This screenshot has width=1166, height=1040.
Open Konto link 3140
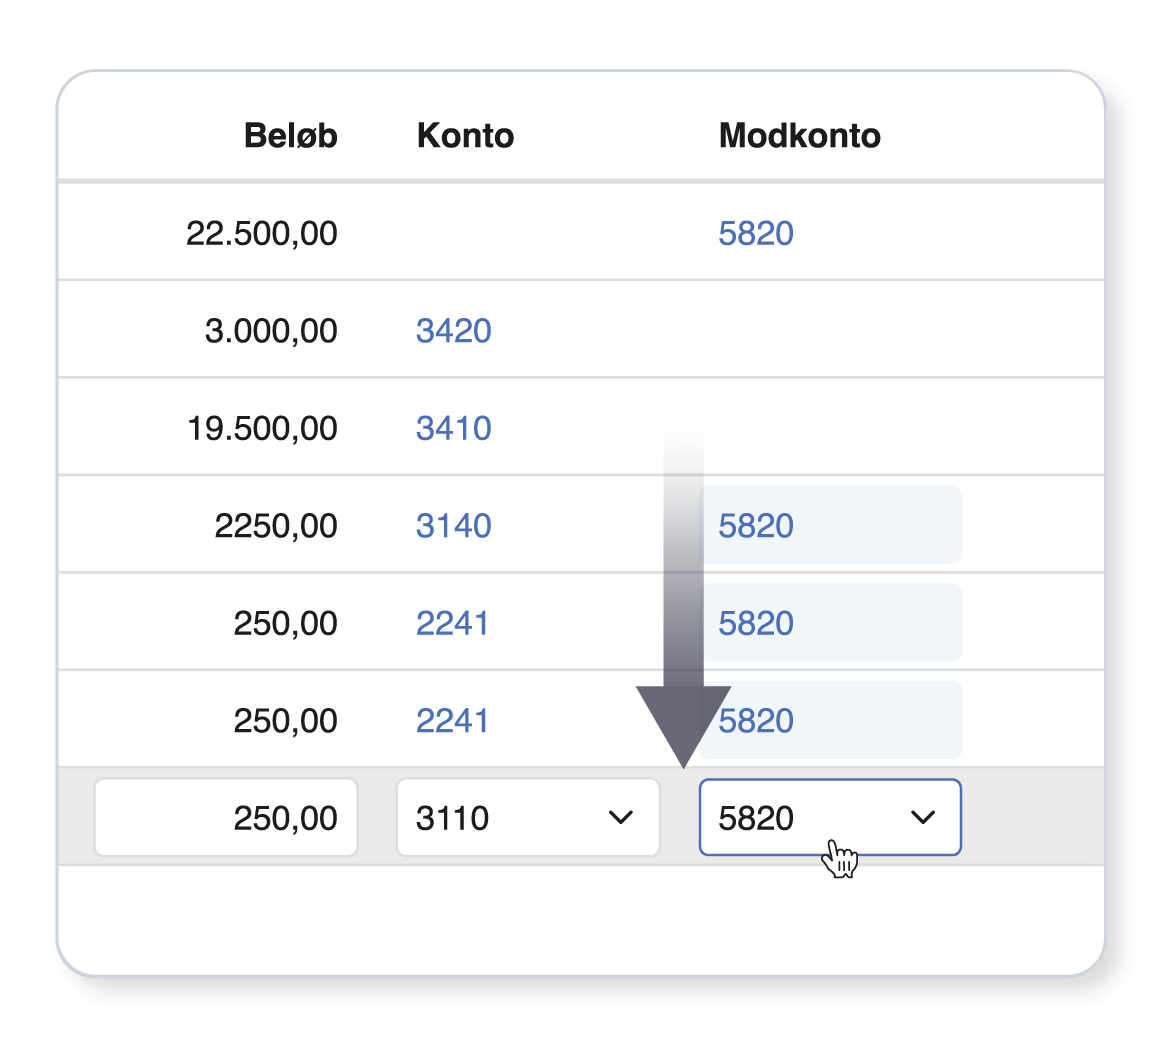coord(454,526)
